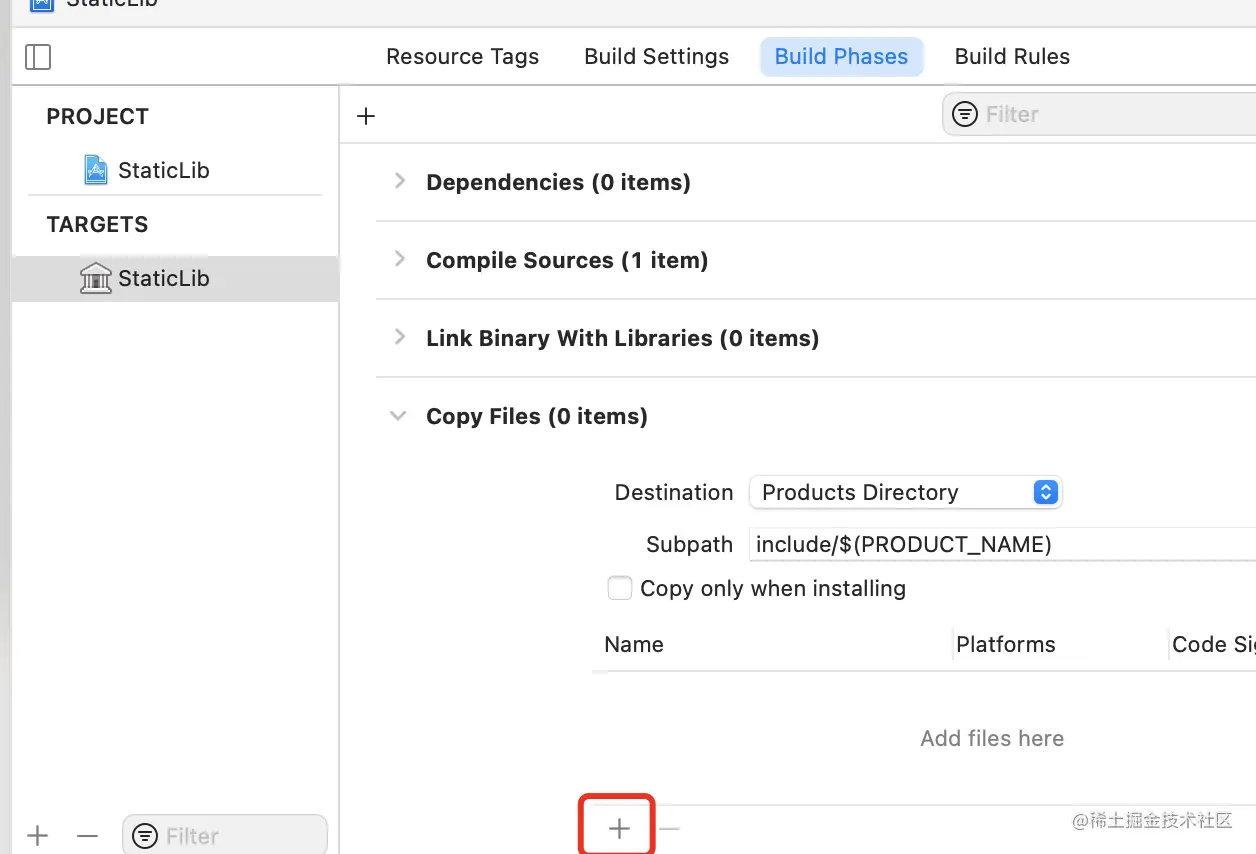This screenshot has width=1256, height=854.
Task: Open the Resource Tags tab
Action: [x=462, y=57]
